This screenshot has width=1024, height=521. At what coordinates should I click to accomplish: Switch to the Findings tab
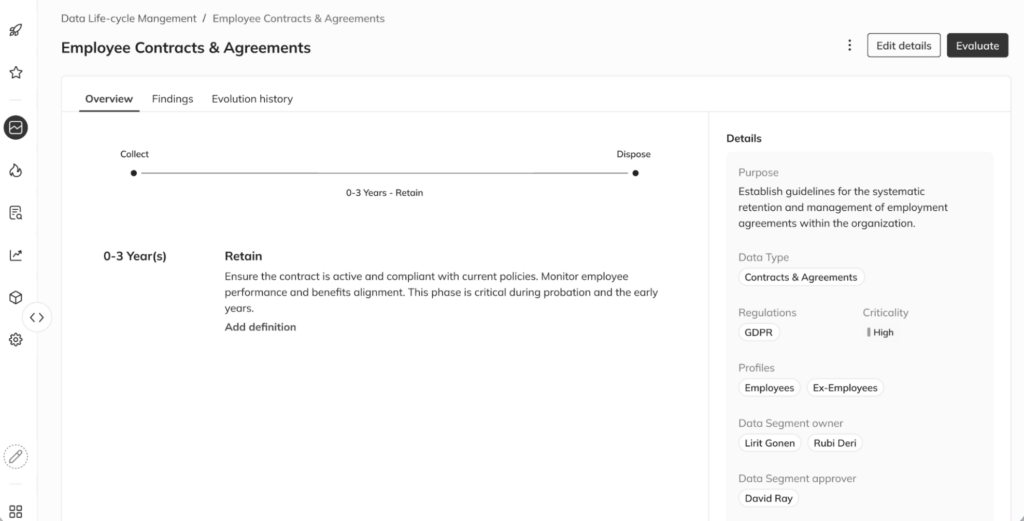pyautogui.click(x=172, y=99)
